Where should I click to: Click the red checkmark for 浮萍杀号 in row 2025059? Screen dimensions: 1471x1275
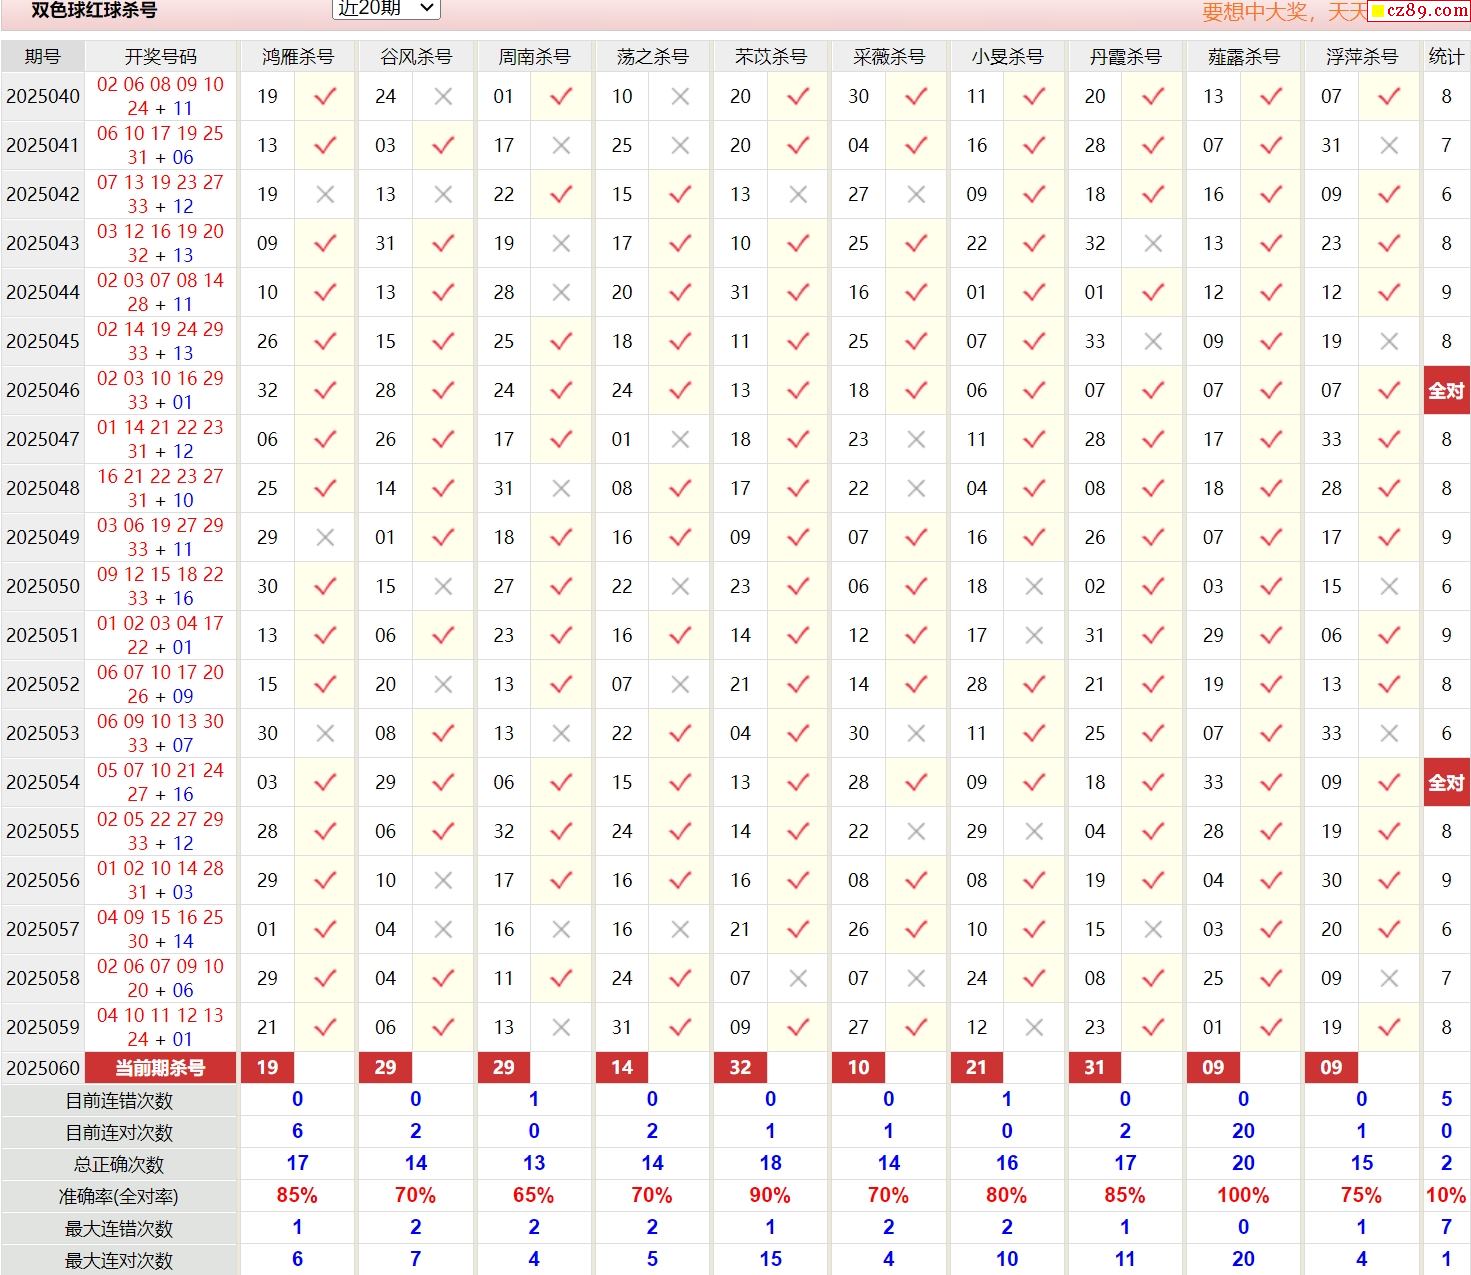point(1389,1028)
